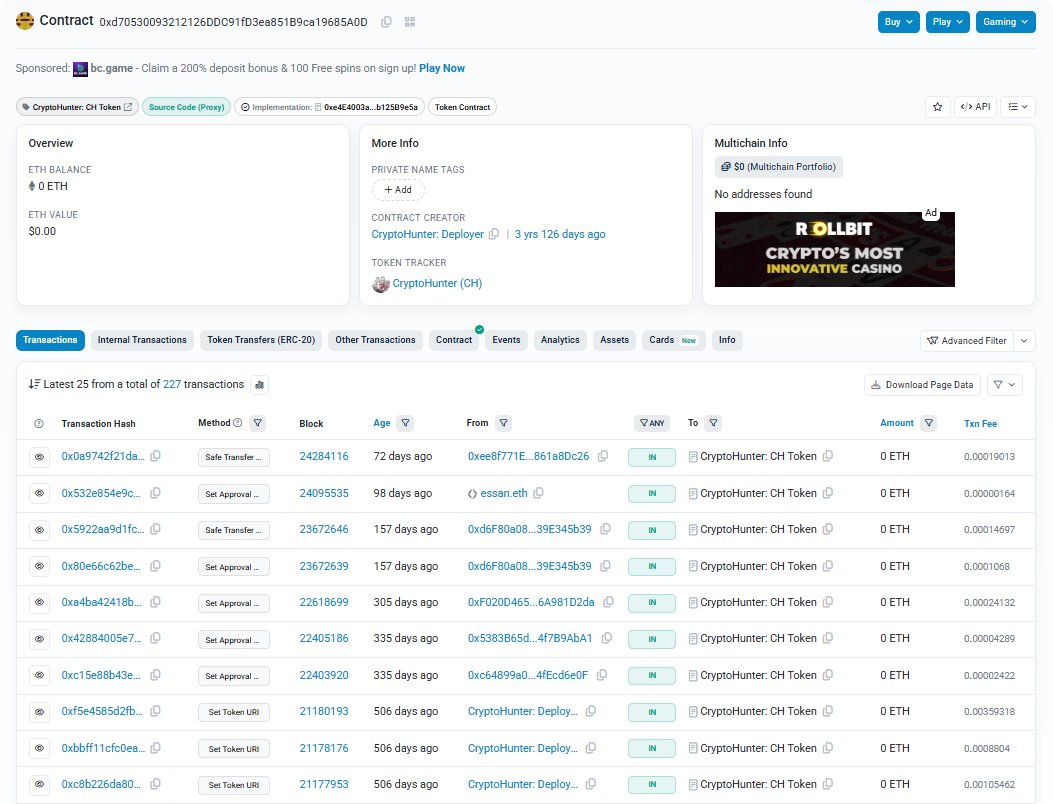Open the Gaming dropdown
The height and width of the screenshot is (804, 1053).
point(1005,22)
